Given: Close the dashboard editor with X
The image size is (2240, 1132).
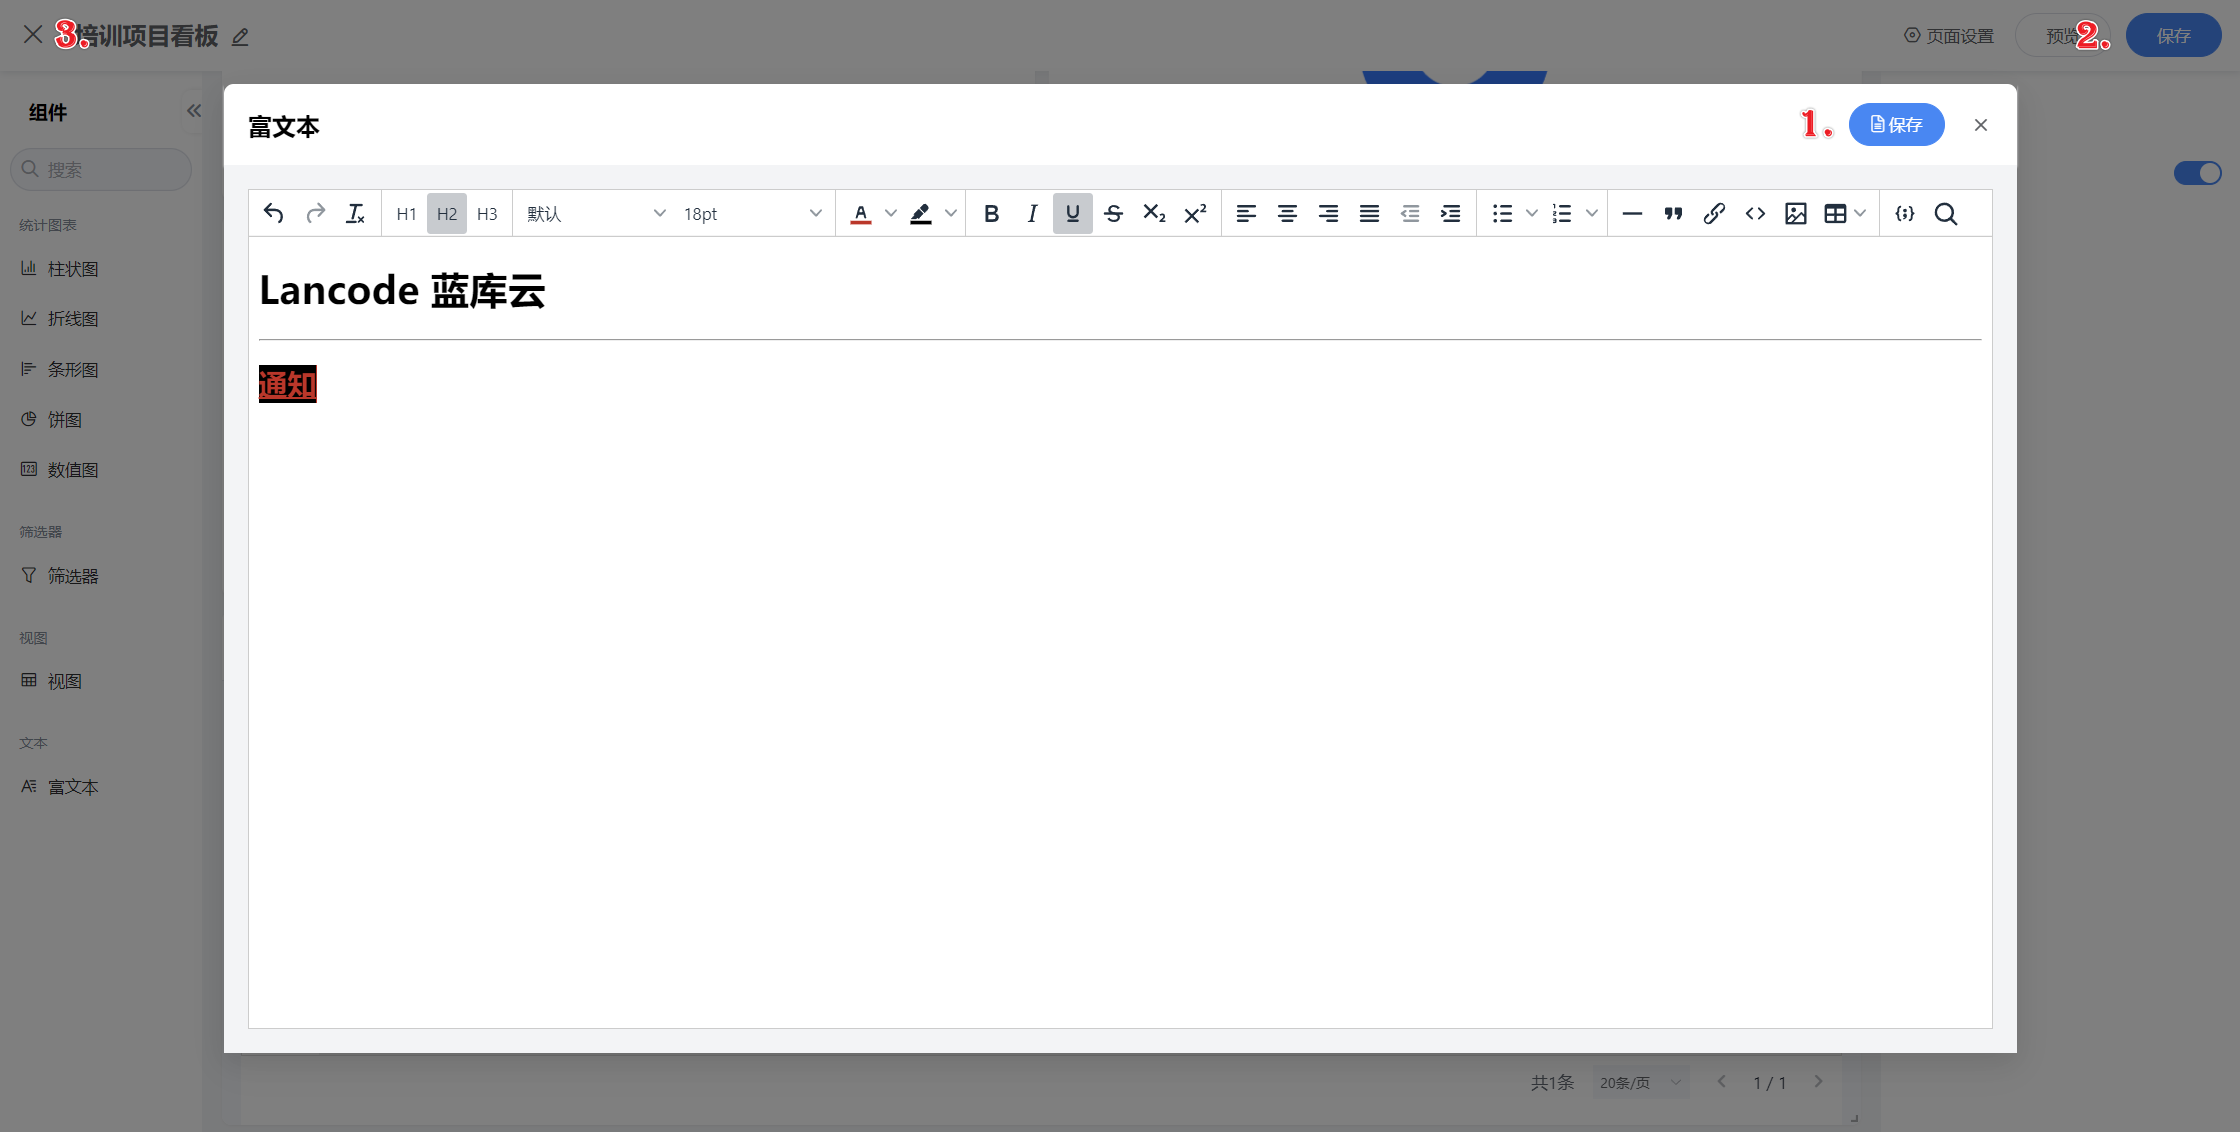Looking at the screenshot, I should click(33, 35).
